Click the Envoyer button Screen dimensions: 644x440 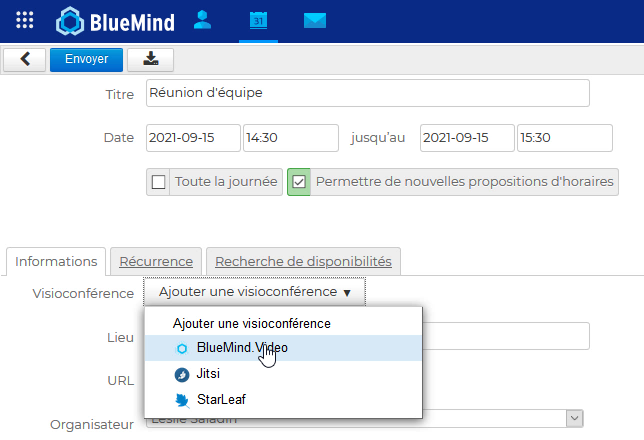click(x=86, y=59)
